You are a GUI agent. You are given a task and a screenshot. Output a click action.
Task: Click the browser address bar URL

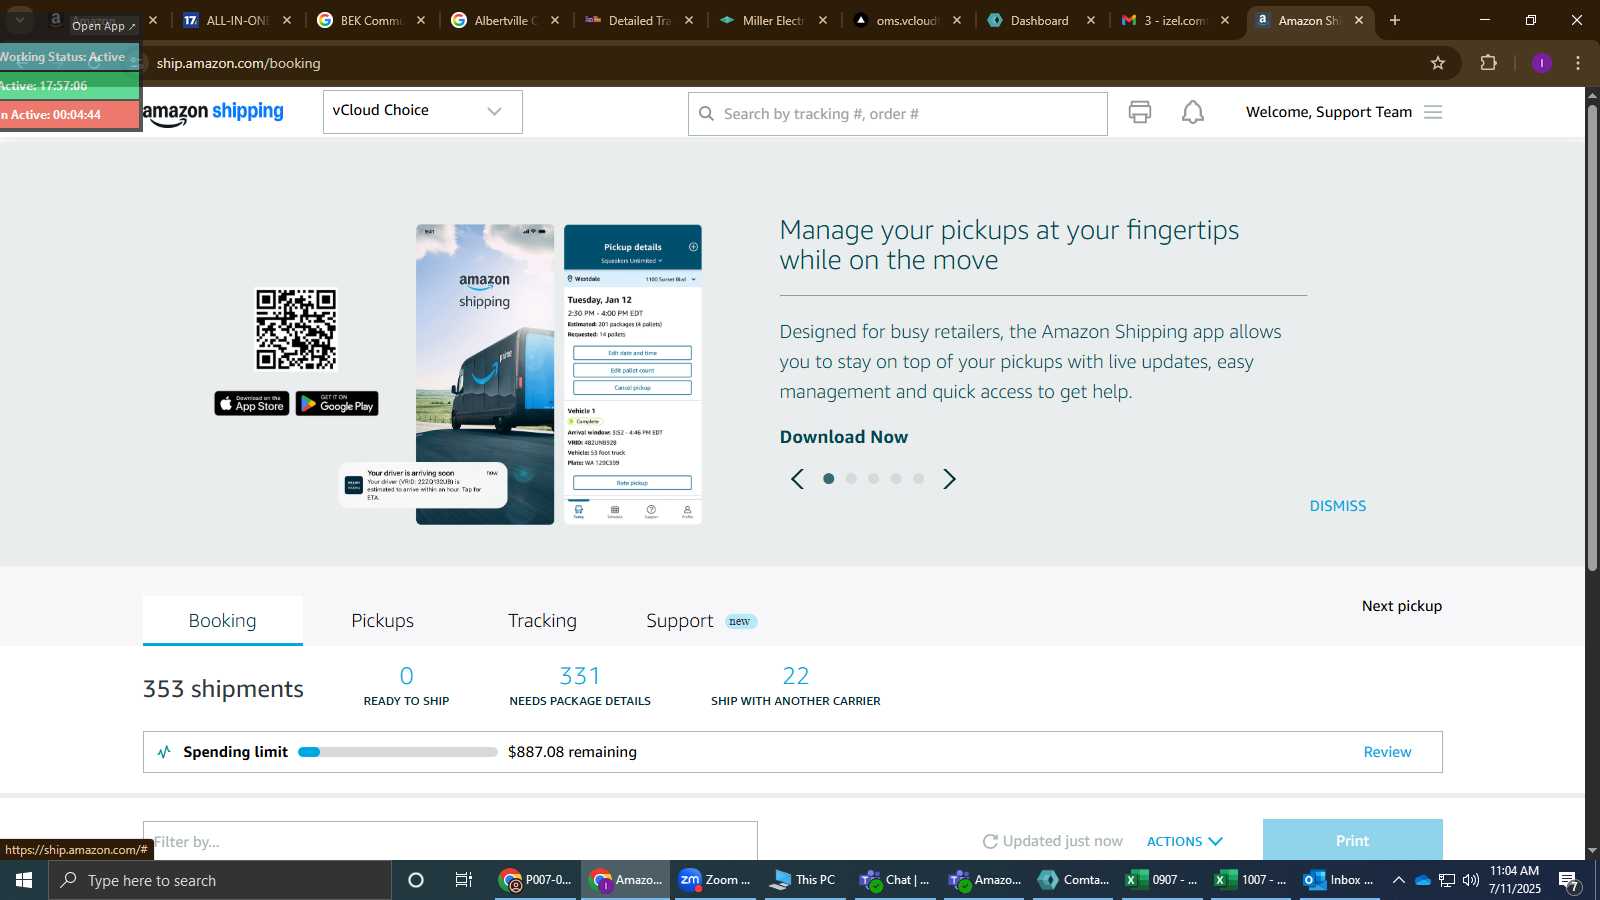coord(238,63)
